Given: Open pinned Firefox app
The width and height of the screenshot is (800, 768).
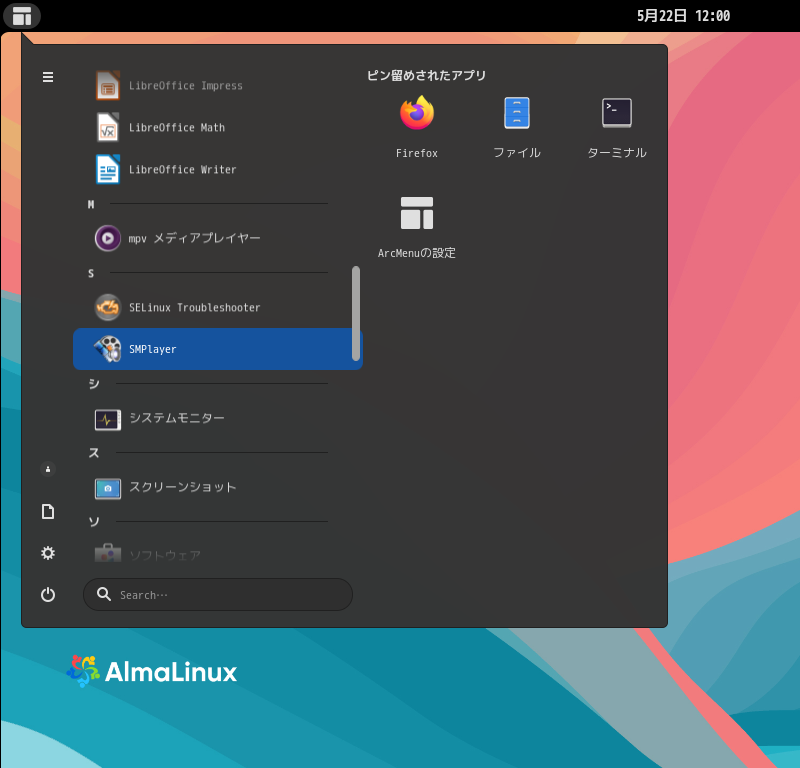Looking at the screenshot, I should 417,127.
